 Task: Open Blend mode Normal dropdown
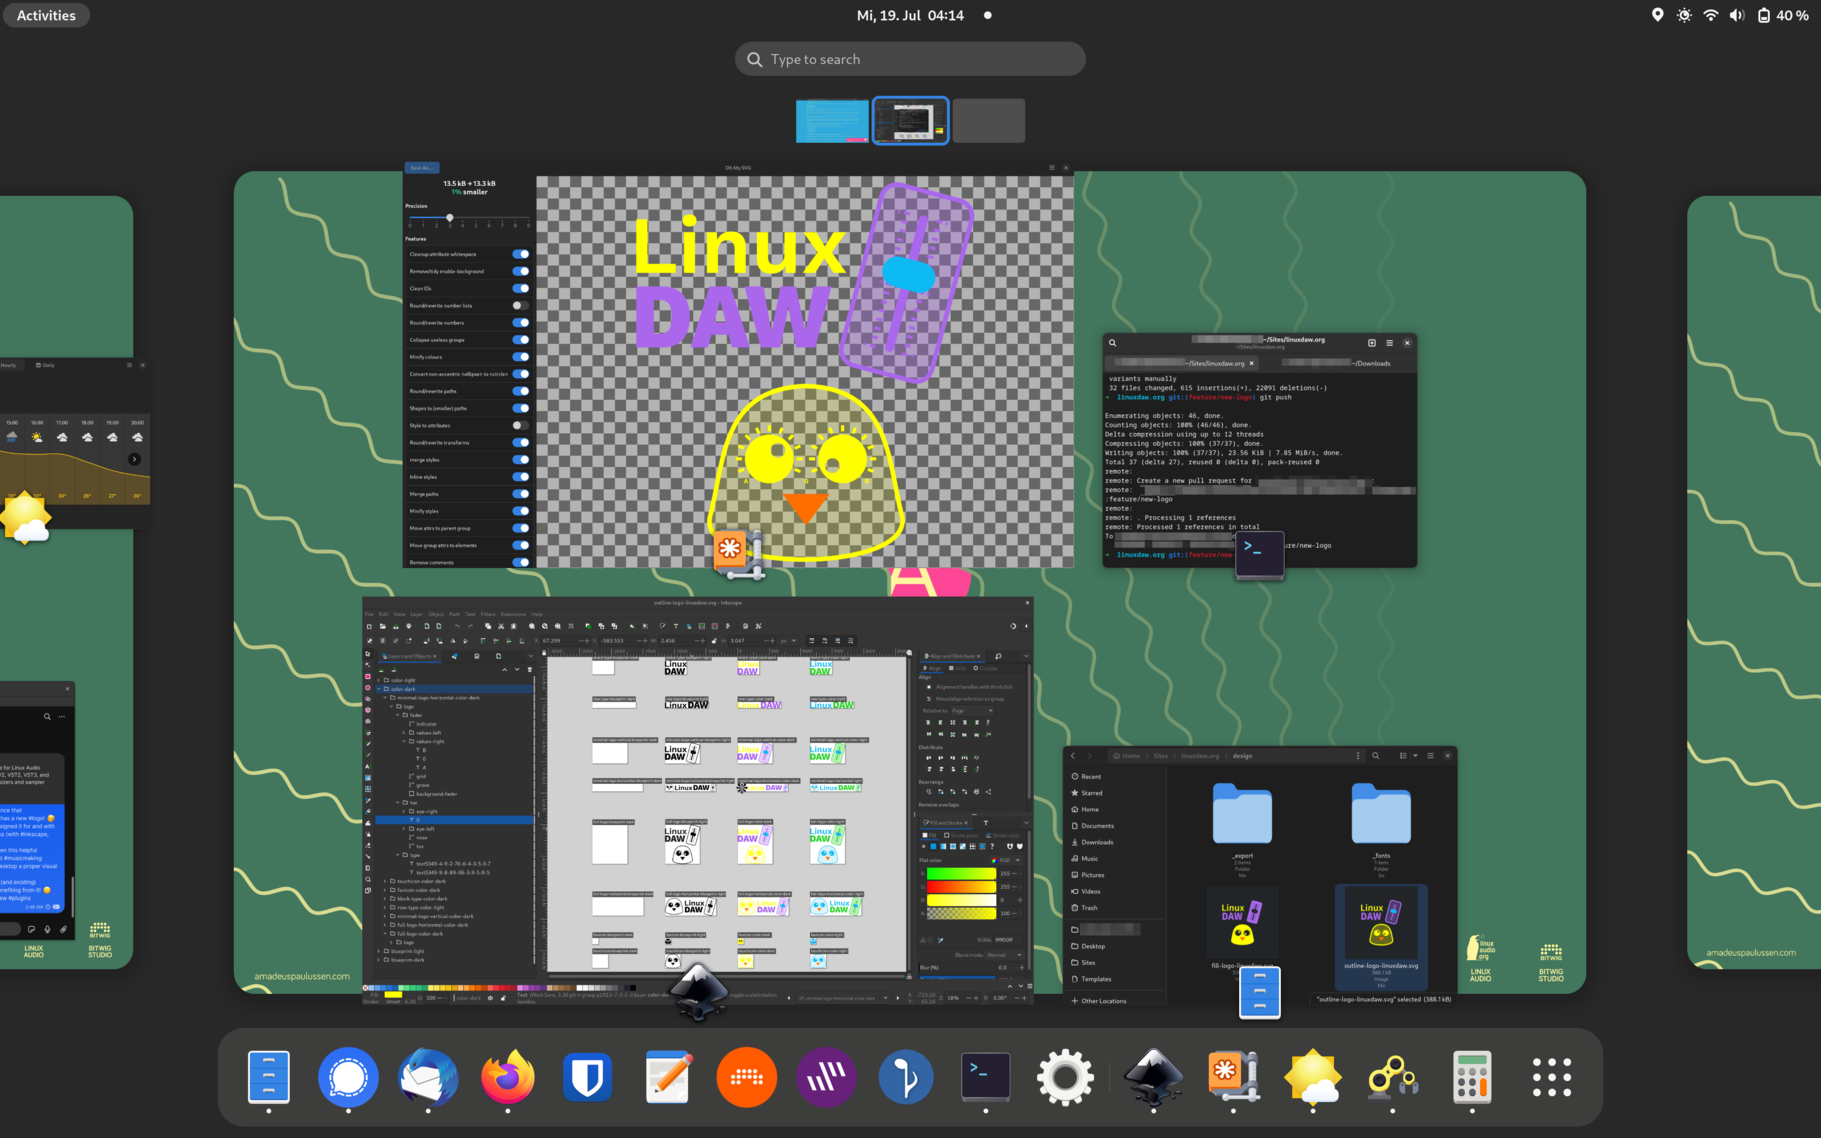pos(1004,955)
